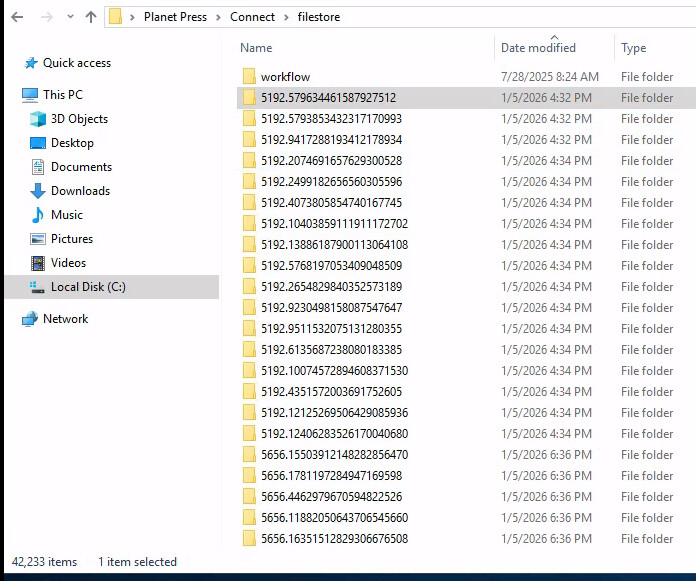Click the Type column header
The image size is (696, 581).
pyautogui.click(x=634, y=48)
